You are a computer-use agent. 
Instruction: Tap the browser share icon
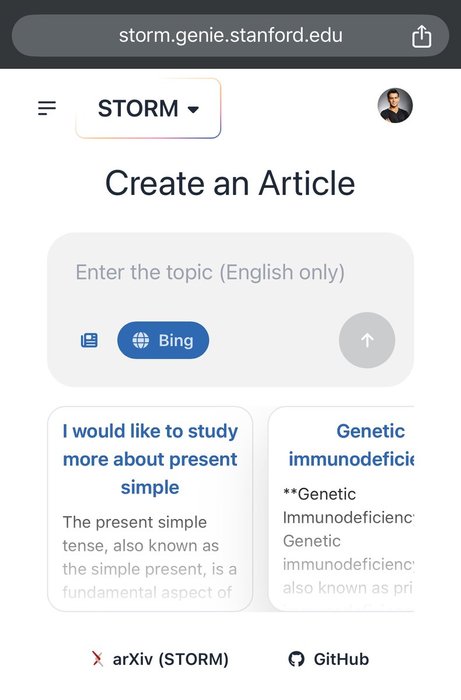421,36
